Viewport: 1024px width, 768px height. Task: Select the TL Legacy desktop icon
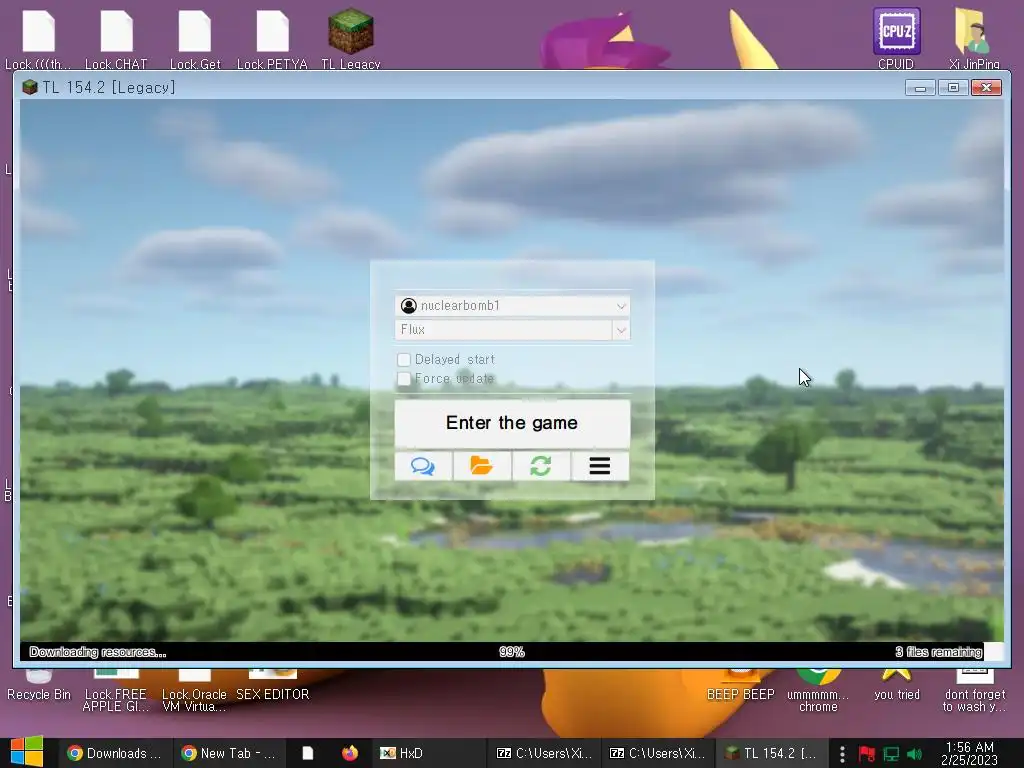[351, 38]
